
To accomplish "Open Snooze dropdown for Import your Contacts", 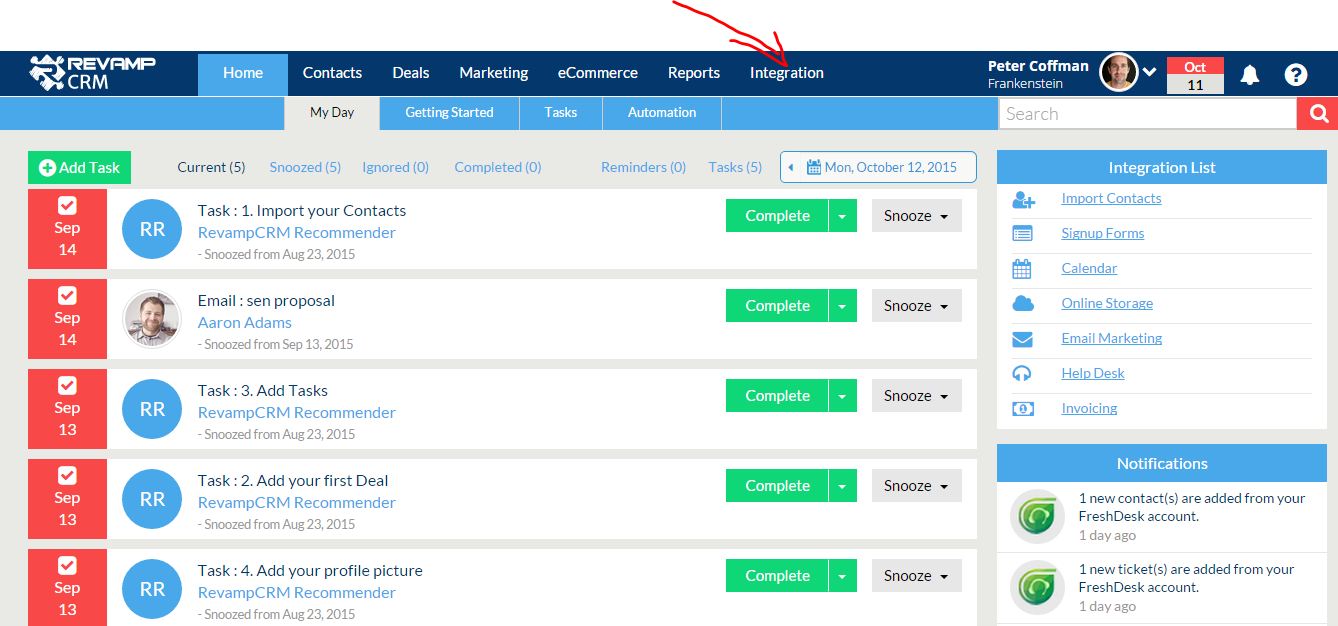I will click(x=917, y=215).
